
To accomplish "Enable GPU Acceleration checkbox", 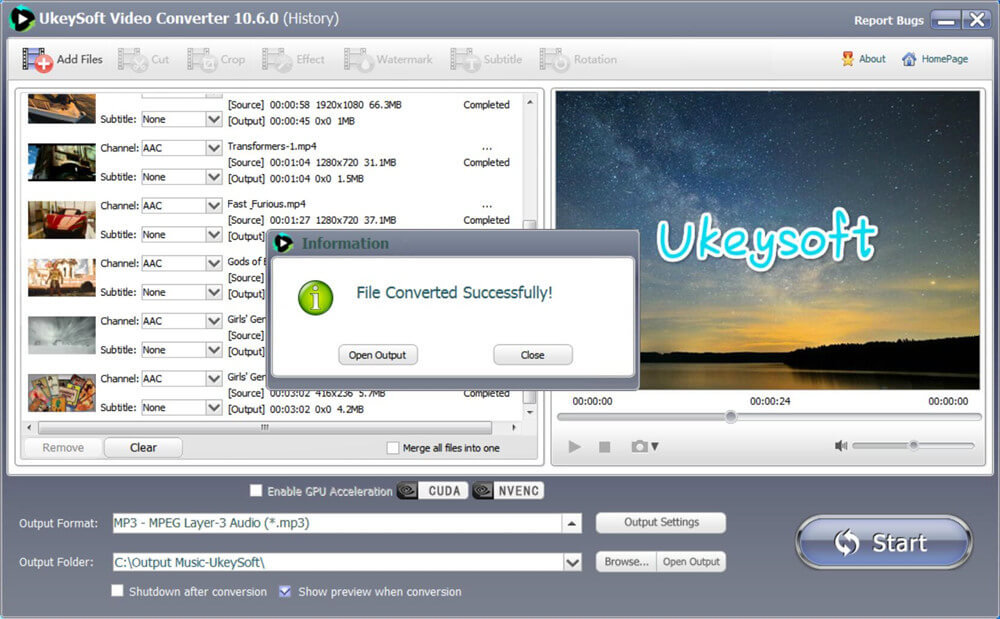I will (x=256, y=490).
